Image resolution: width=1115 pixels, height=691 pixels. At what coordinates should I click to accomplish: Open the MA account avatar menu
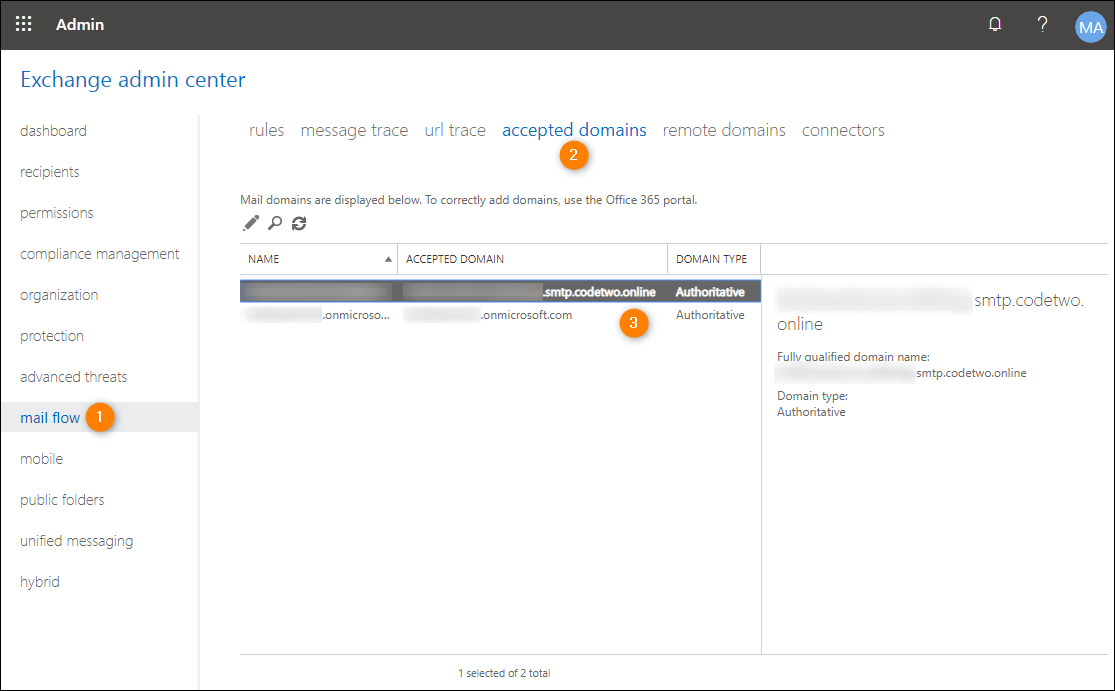click(1091, 27)
